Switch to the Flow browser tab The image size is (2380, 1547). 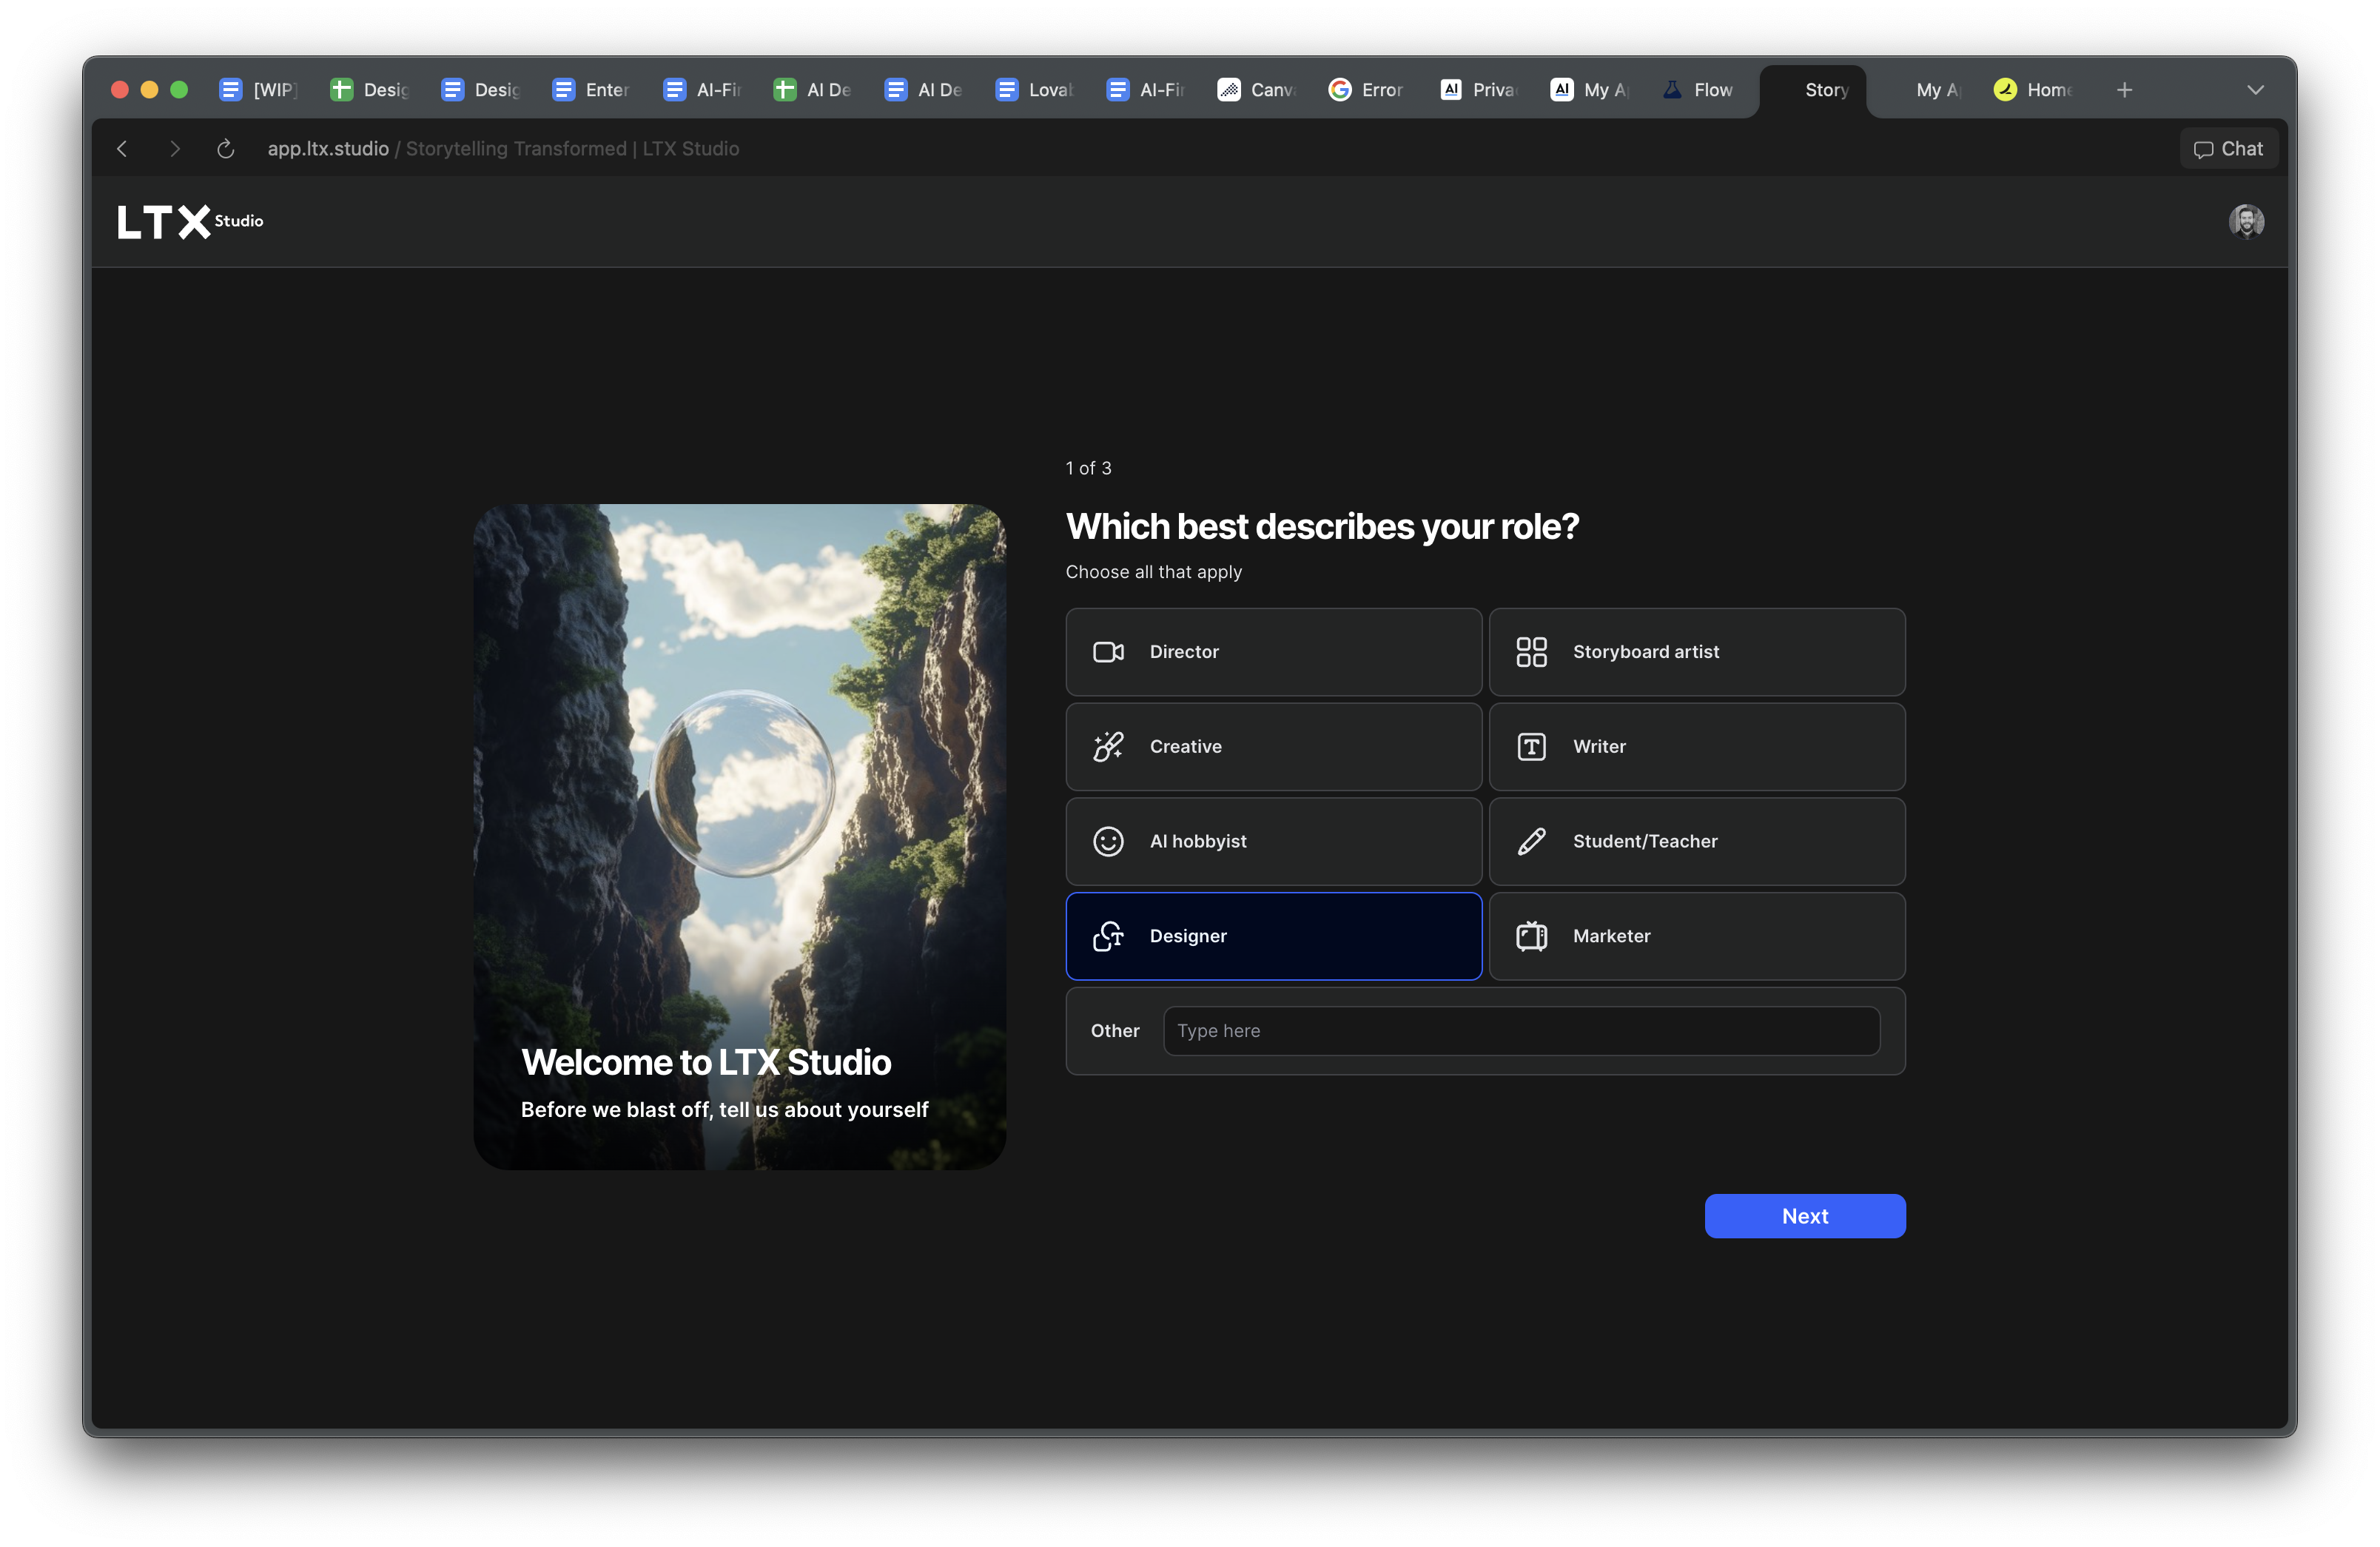[1699, 90]
